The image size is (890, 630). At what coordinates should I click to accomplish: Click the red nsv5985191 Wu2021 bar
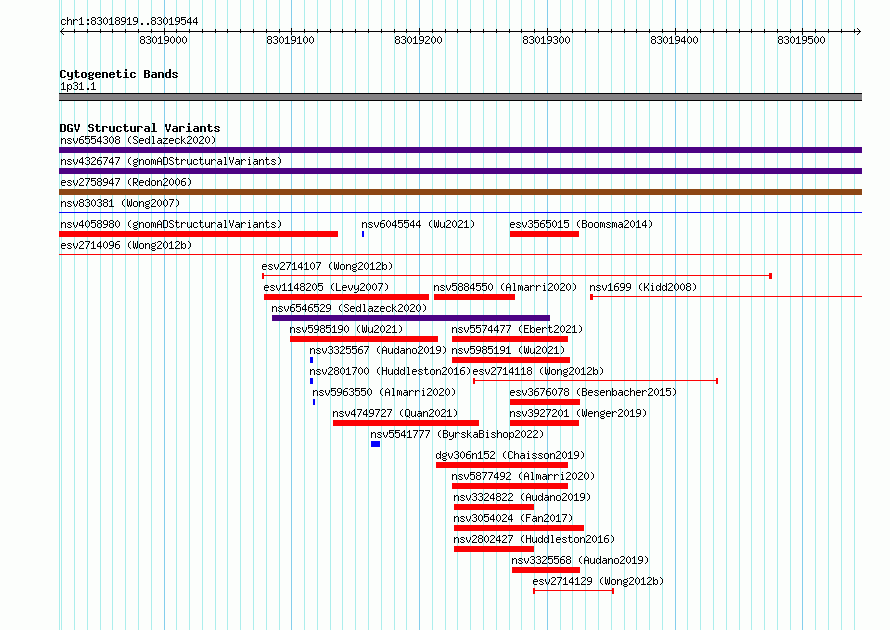(511, 360)
